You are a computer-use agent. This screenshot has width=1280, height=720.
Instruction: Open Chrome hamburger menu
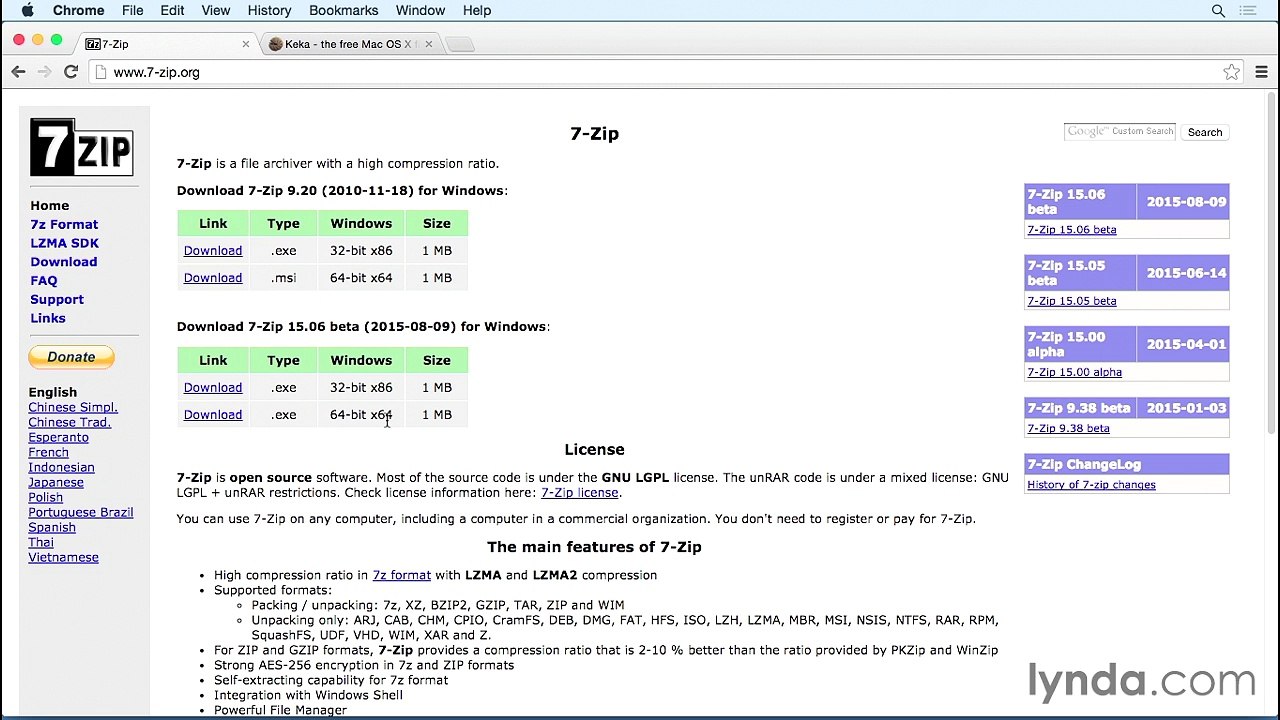coord(1261,72)
